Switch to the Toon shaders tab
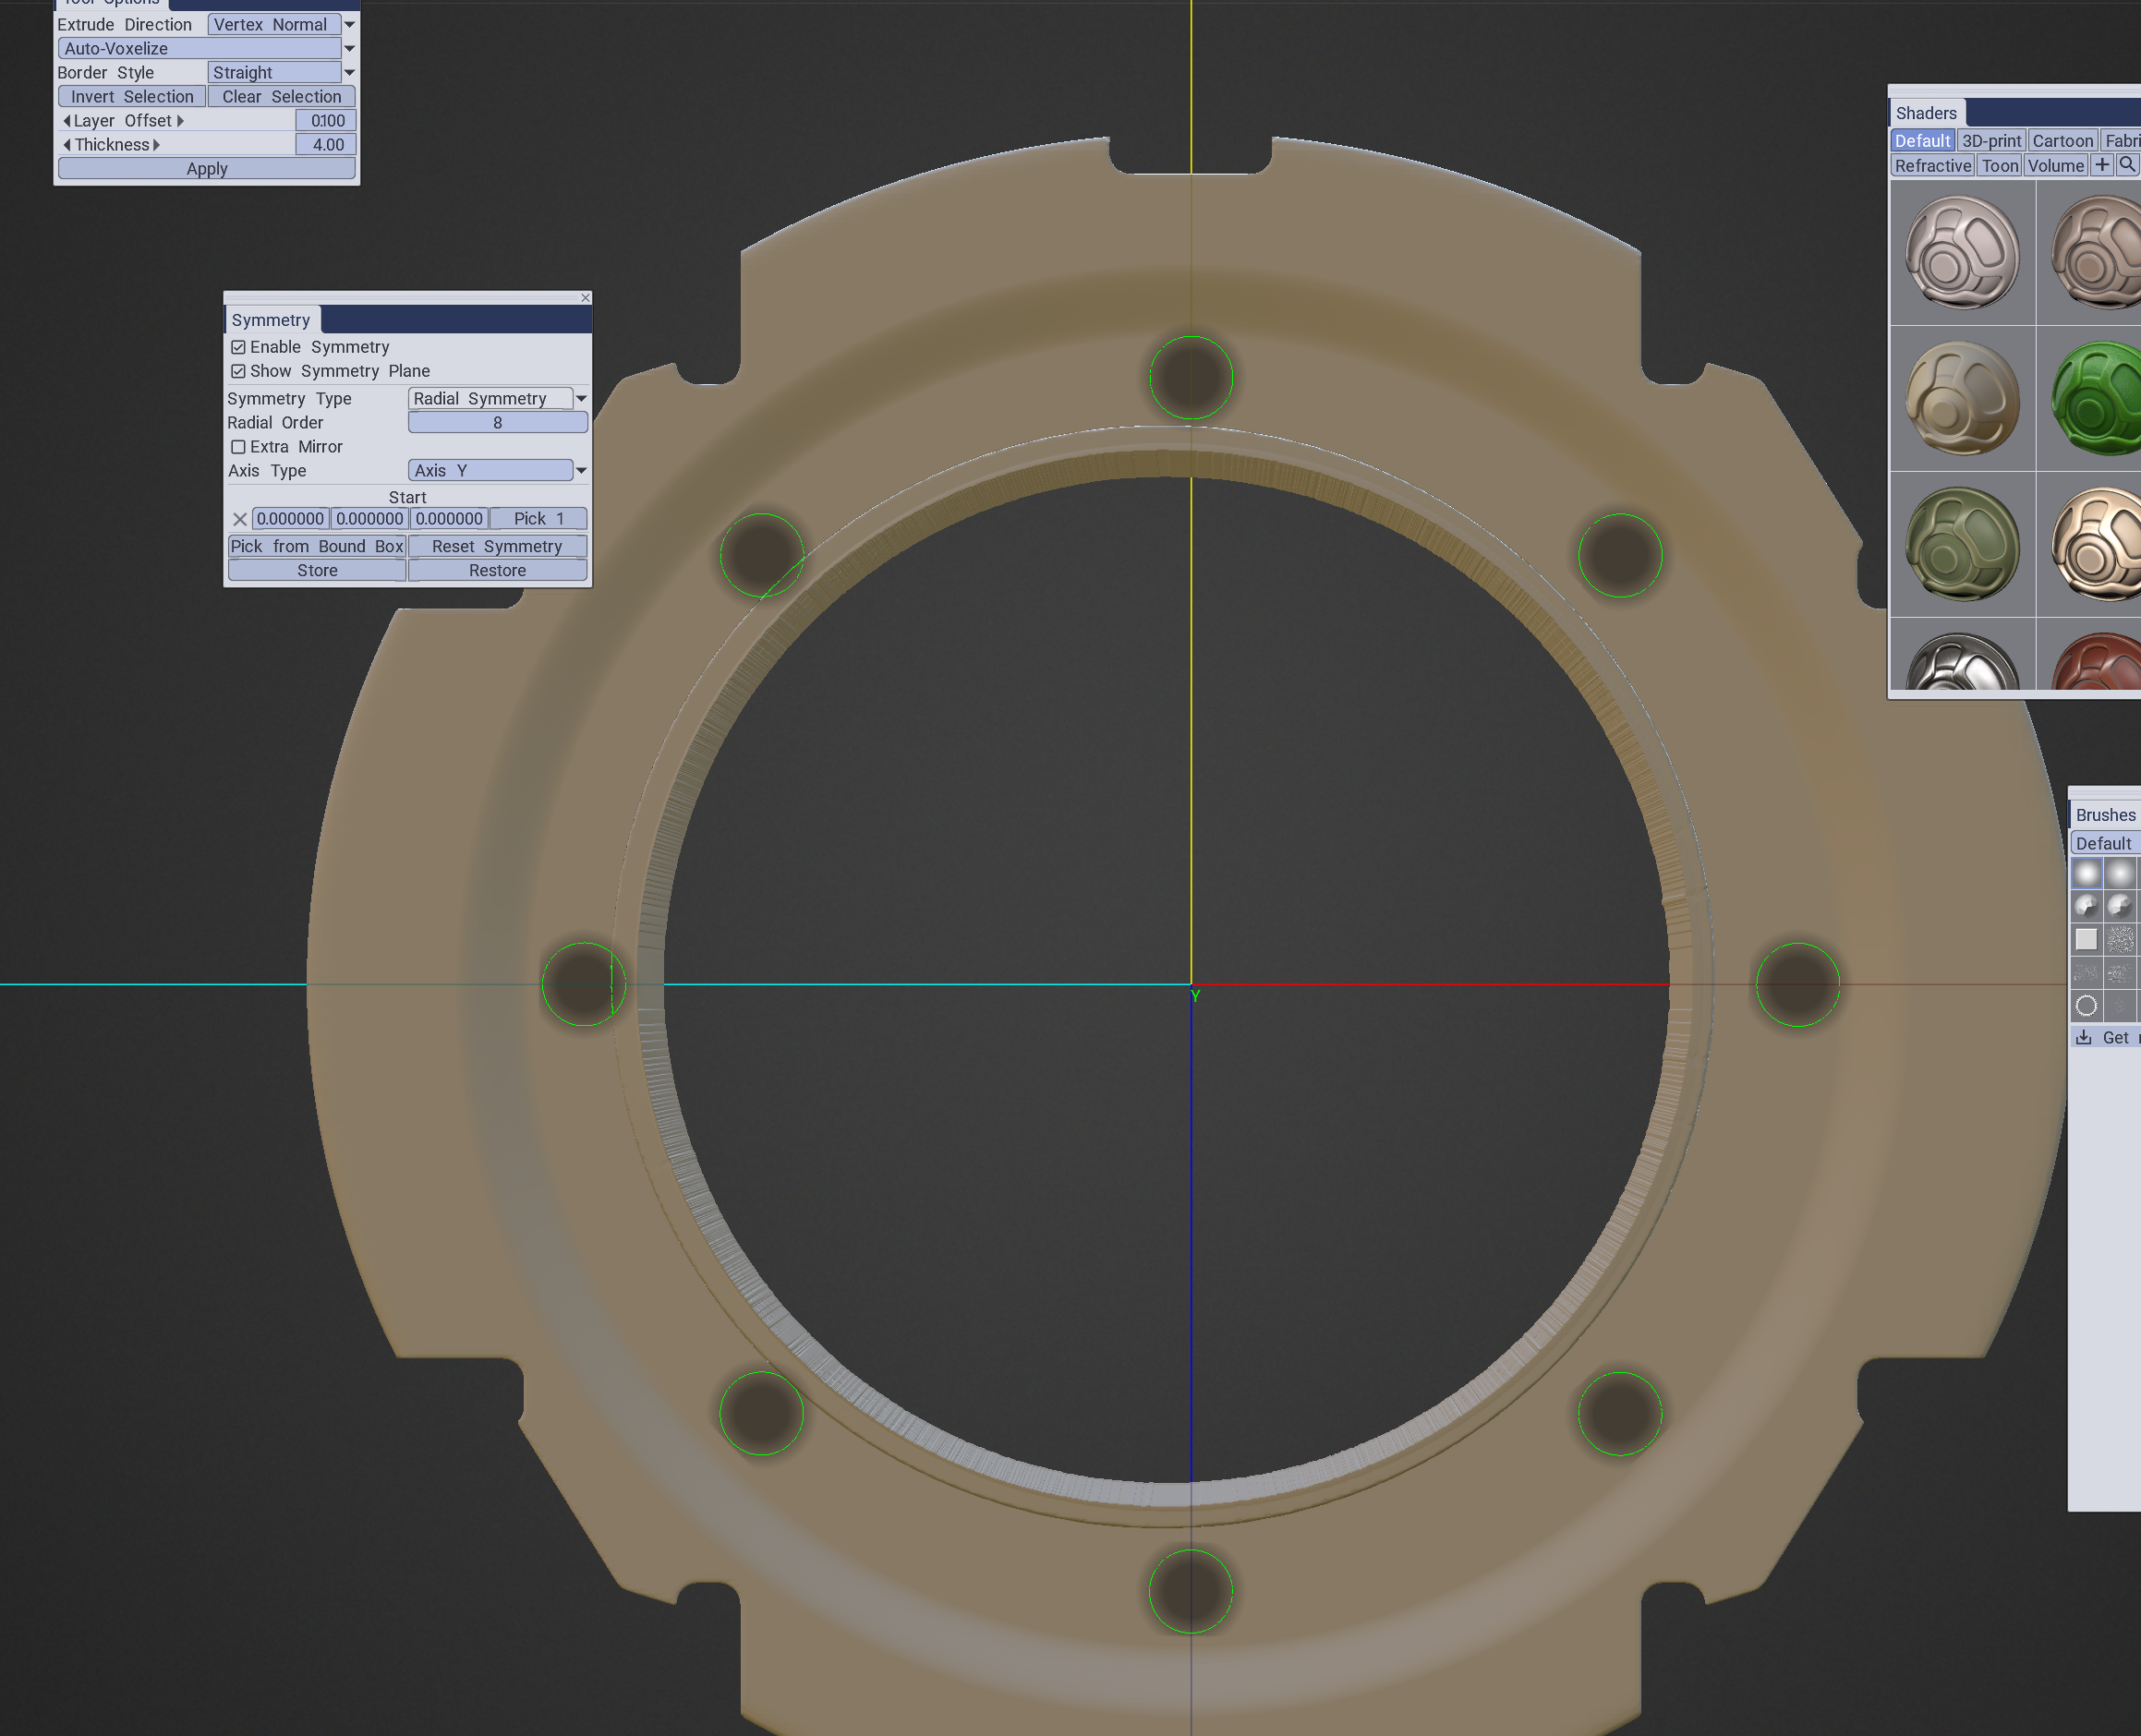The height and width of the screenshot is (1736, 2141). (x=1999, y=166)
